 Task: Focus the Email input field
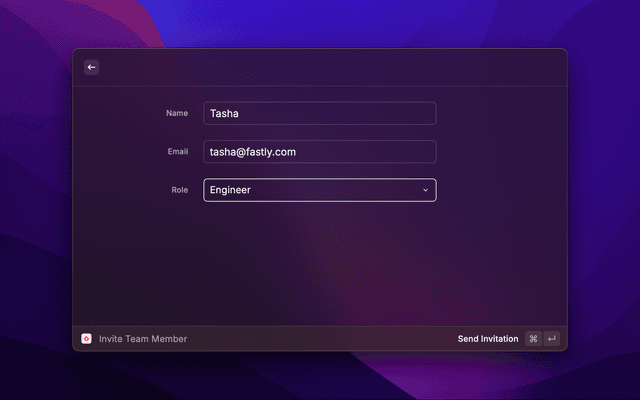319,152
